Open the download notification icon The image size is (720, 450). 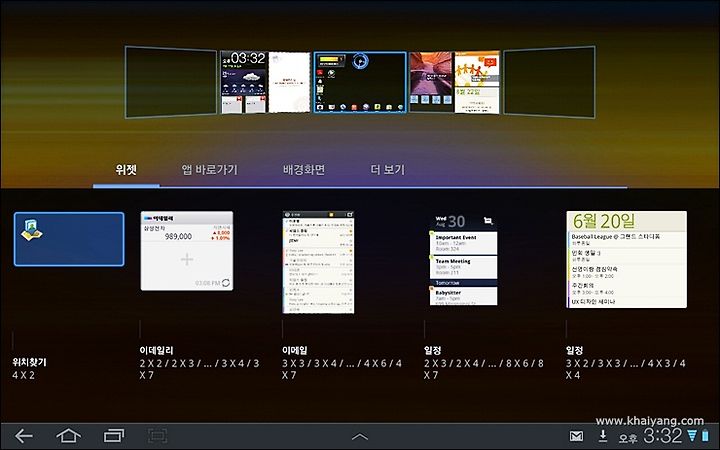point(603,435)
